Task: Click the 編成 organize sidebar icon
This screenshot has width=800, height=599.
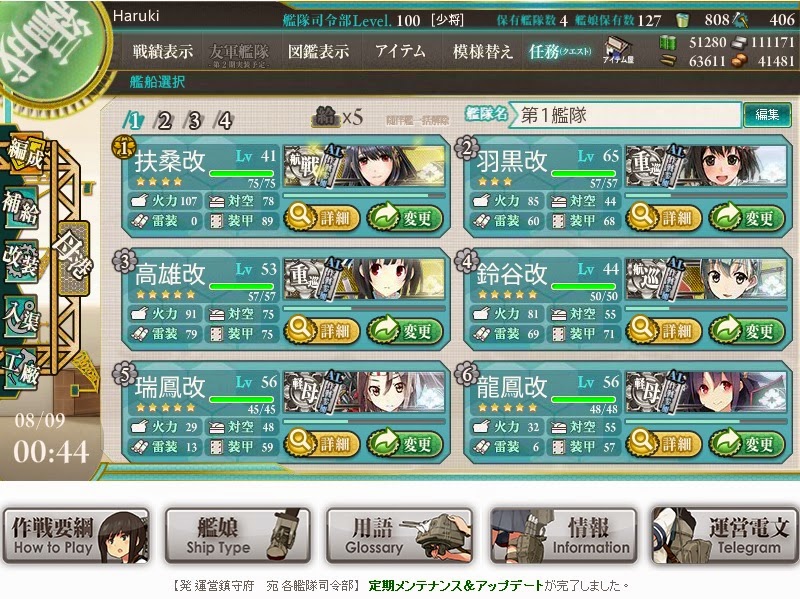Action: click(x=24, y=155)
